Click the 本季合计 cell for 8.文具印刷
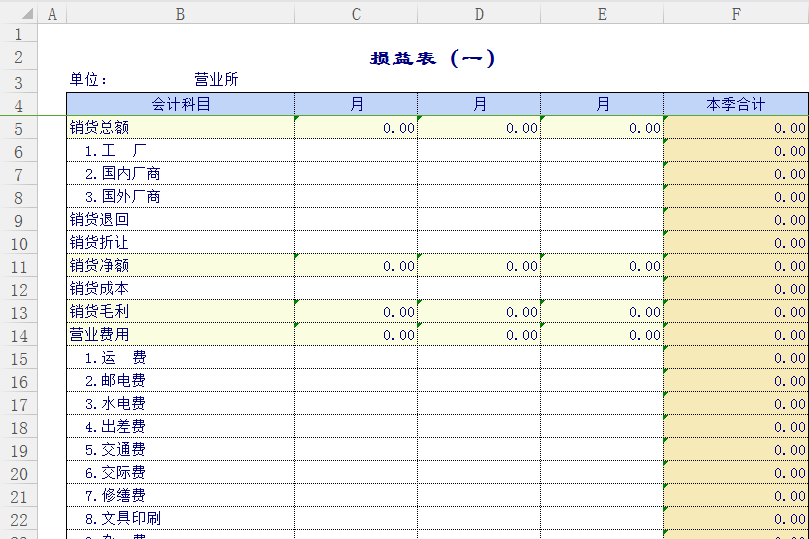The height and width of the screenshot is (539, 809). [735, 519]
